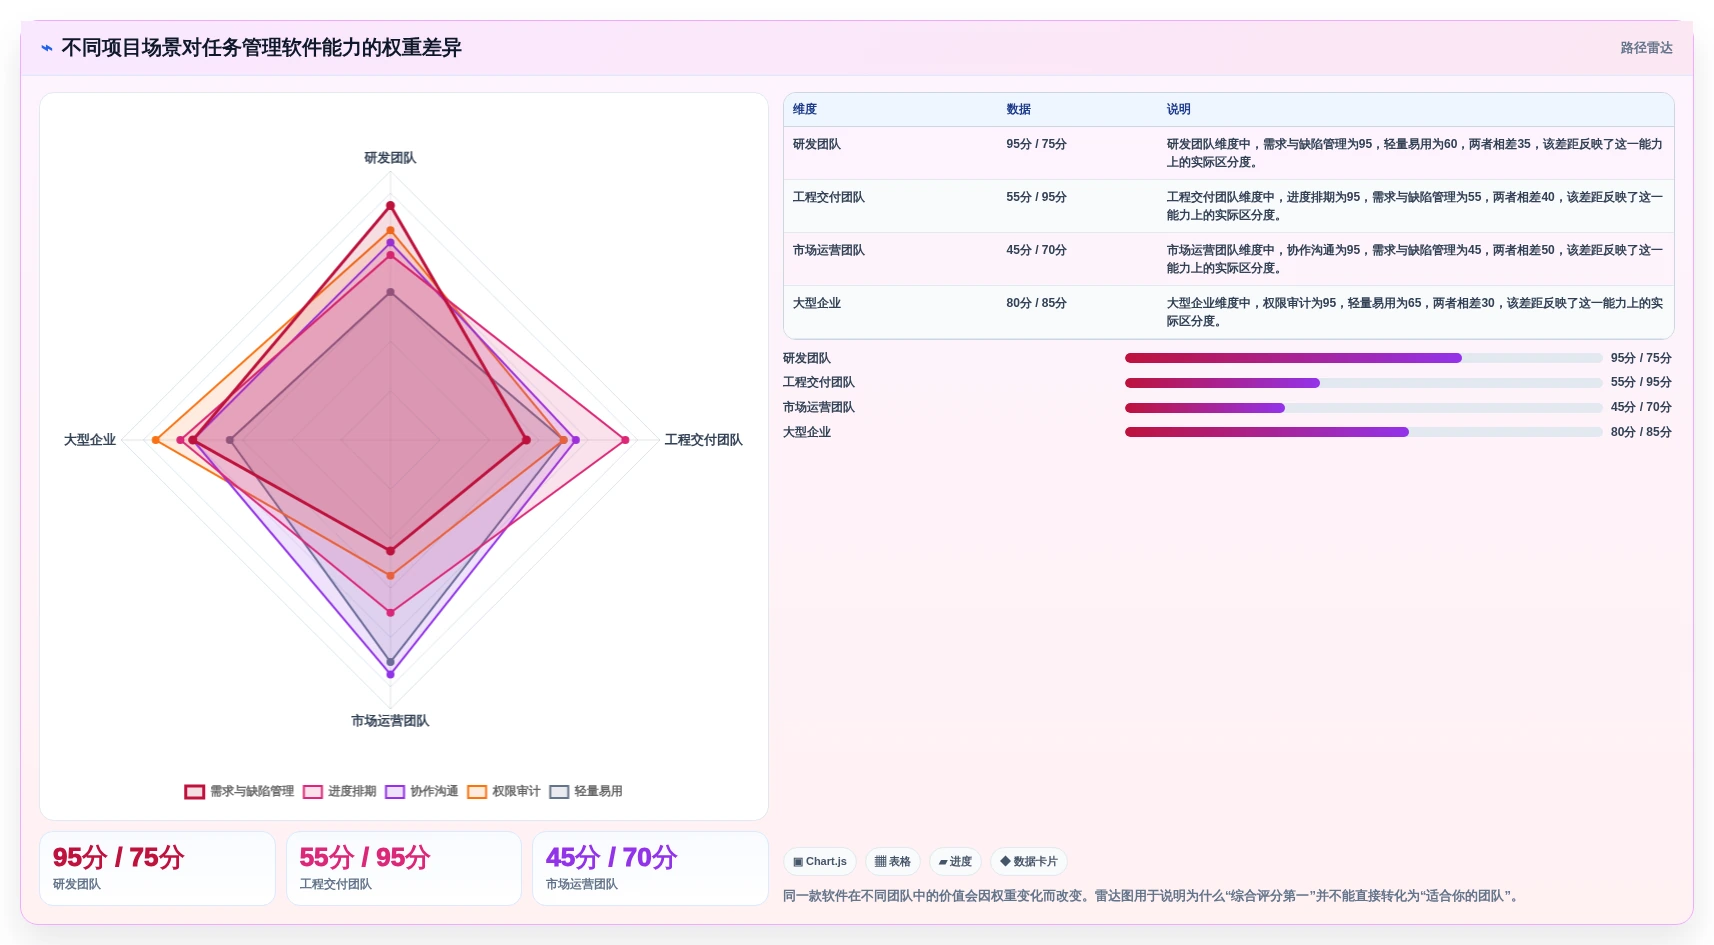Image resolution: width=1714 pixels, height=945 pixels.
Task: Click the 工程交付团队 progress bar
Action: pyautogui.click(x=1363, y=383)
